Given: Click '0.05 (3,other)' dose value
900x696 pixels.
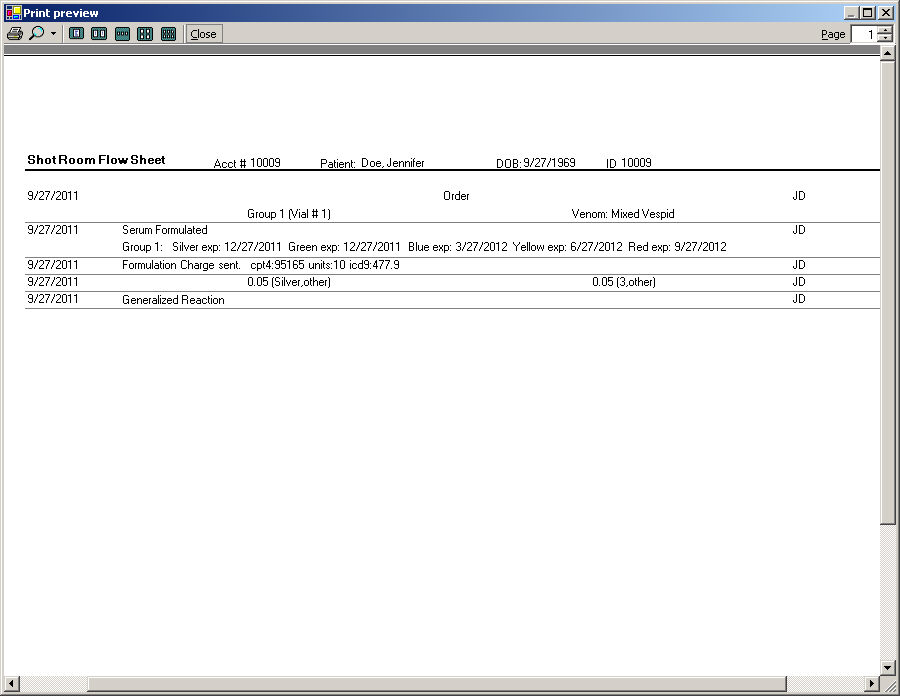Looking at the screenshot, I should coord(624,282).
